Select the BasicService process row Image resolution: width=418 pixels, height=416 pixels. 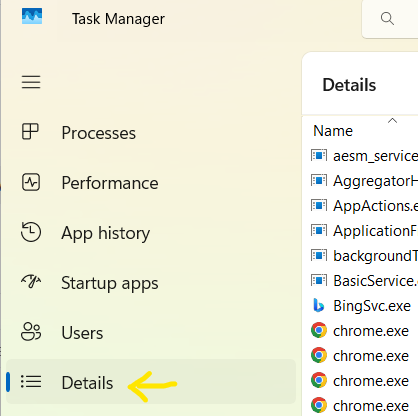pyautogui.click(x=364, y=281)
